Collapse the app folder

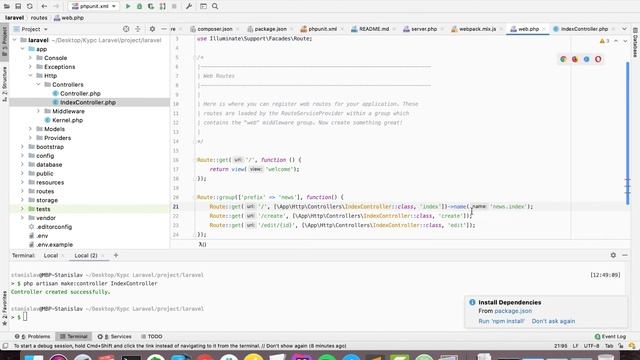tap(22, 49)
